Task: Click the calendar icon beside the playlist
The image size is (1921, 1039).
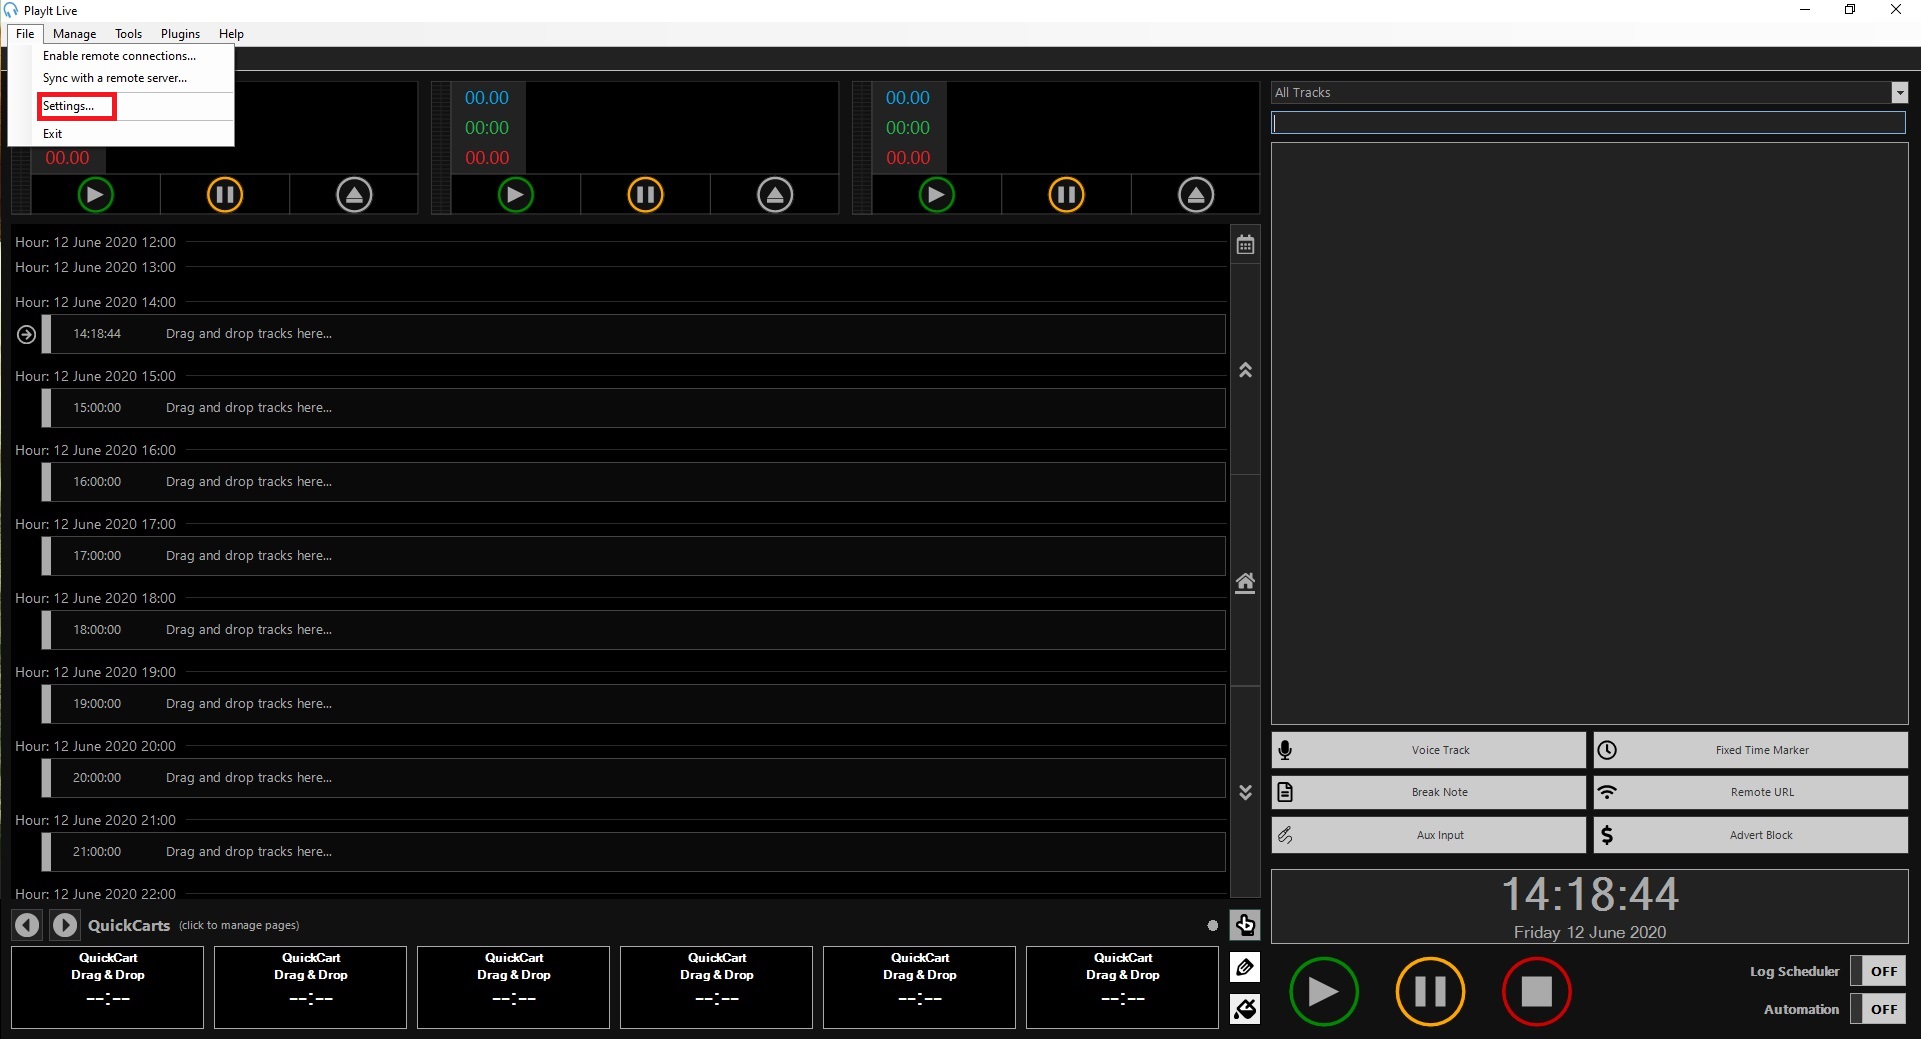Action: tap(1245, 245)
